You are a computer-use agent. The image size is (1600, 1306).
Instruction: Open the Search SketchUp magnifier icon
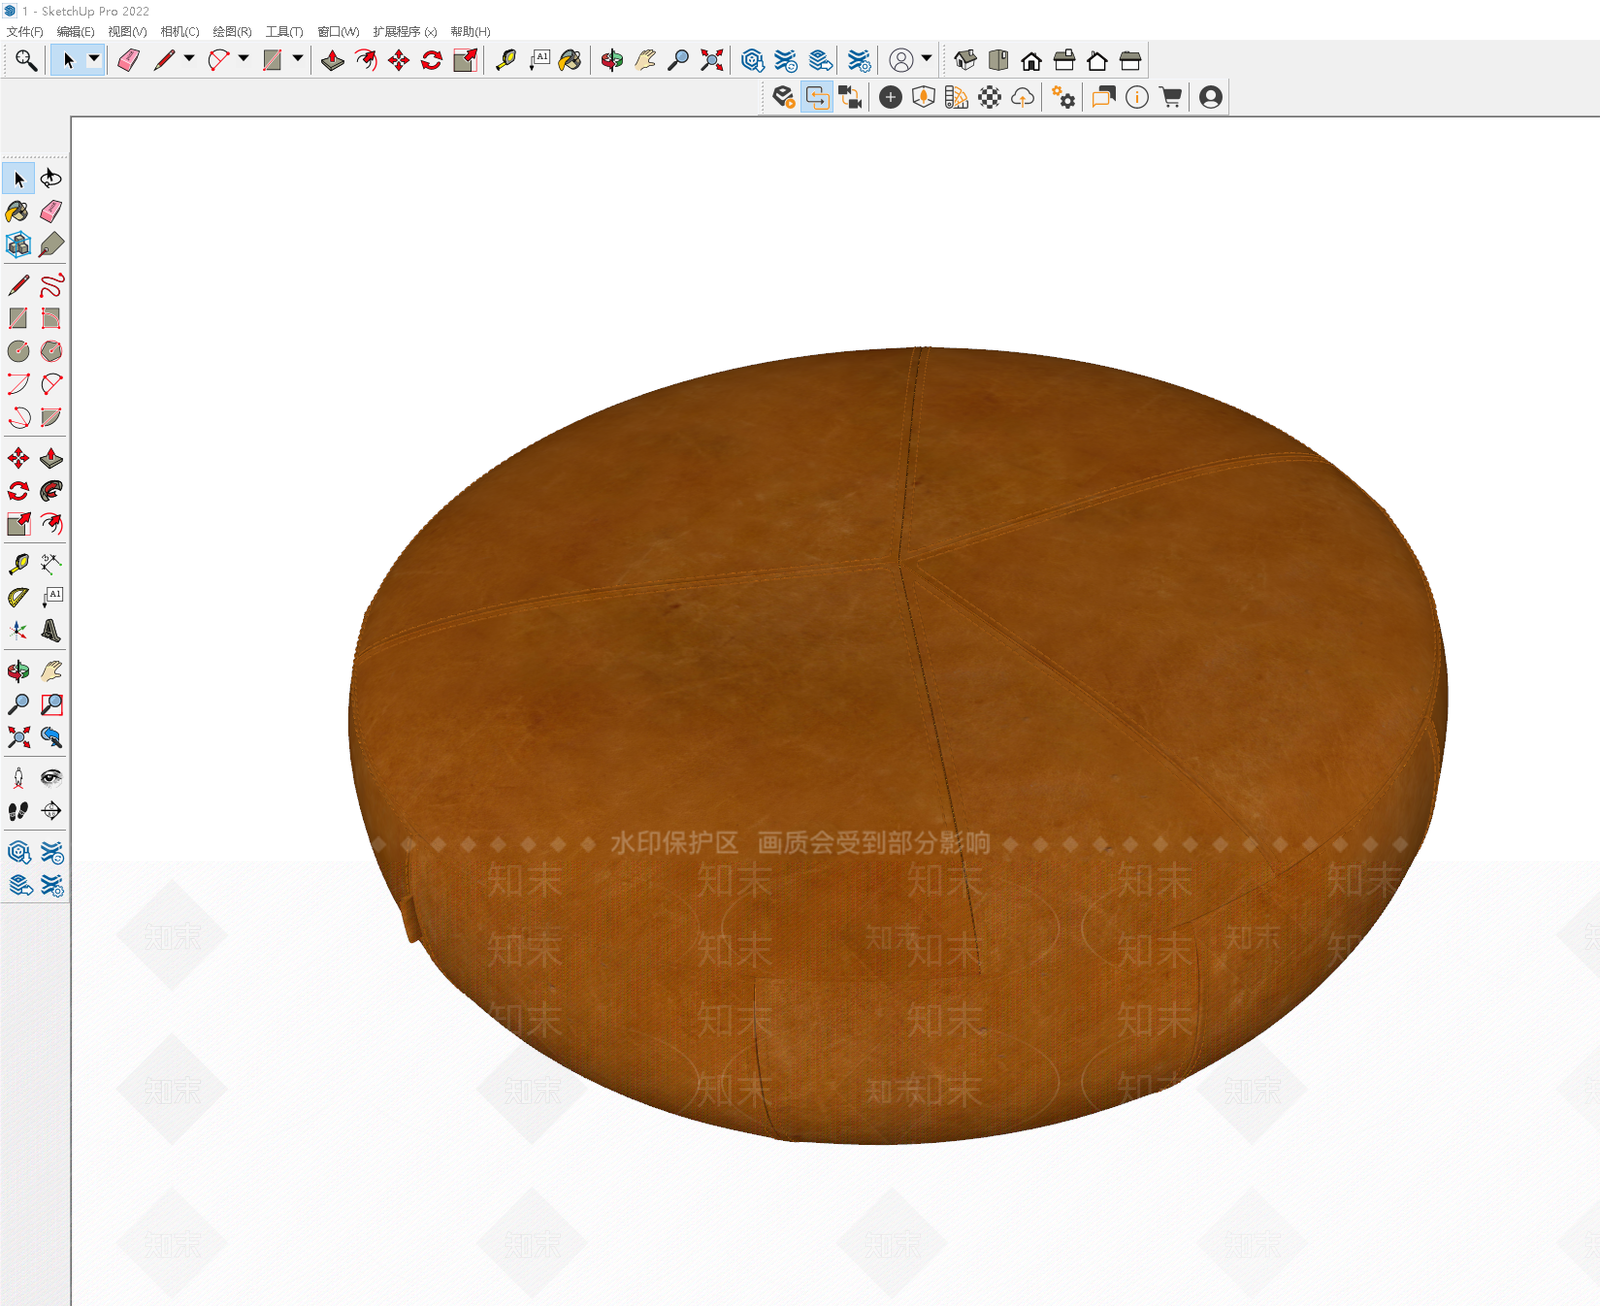(x=26, y=61)
